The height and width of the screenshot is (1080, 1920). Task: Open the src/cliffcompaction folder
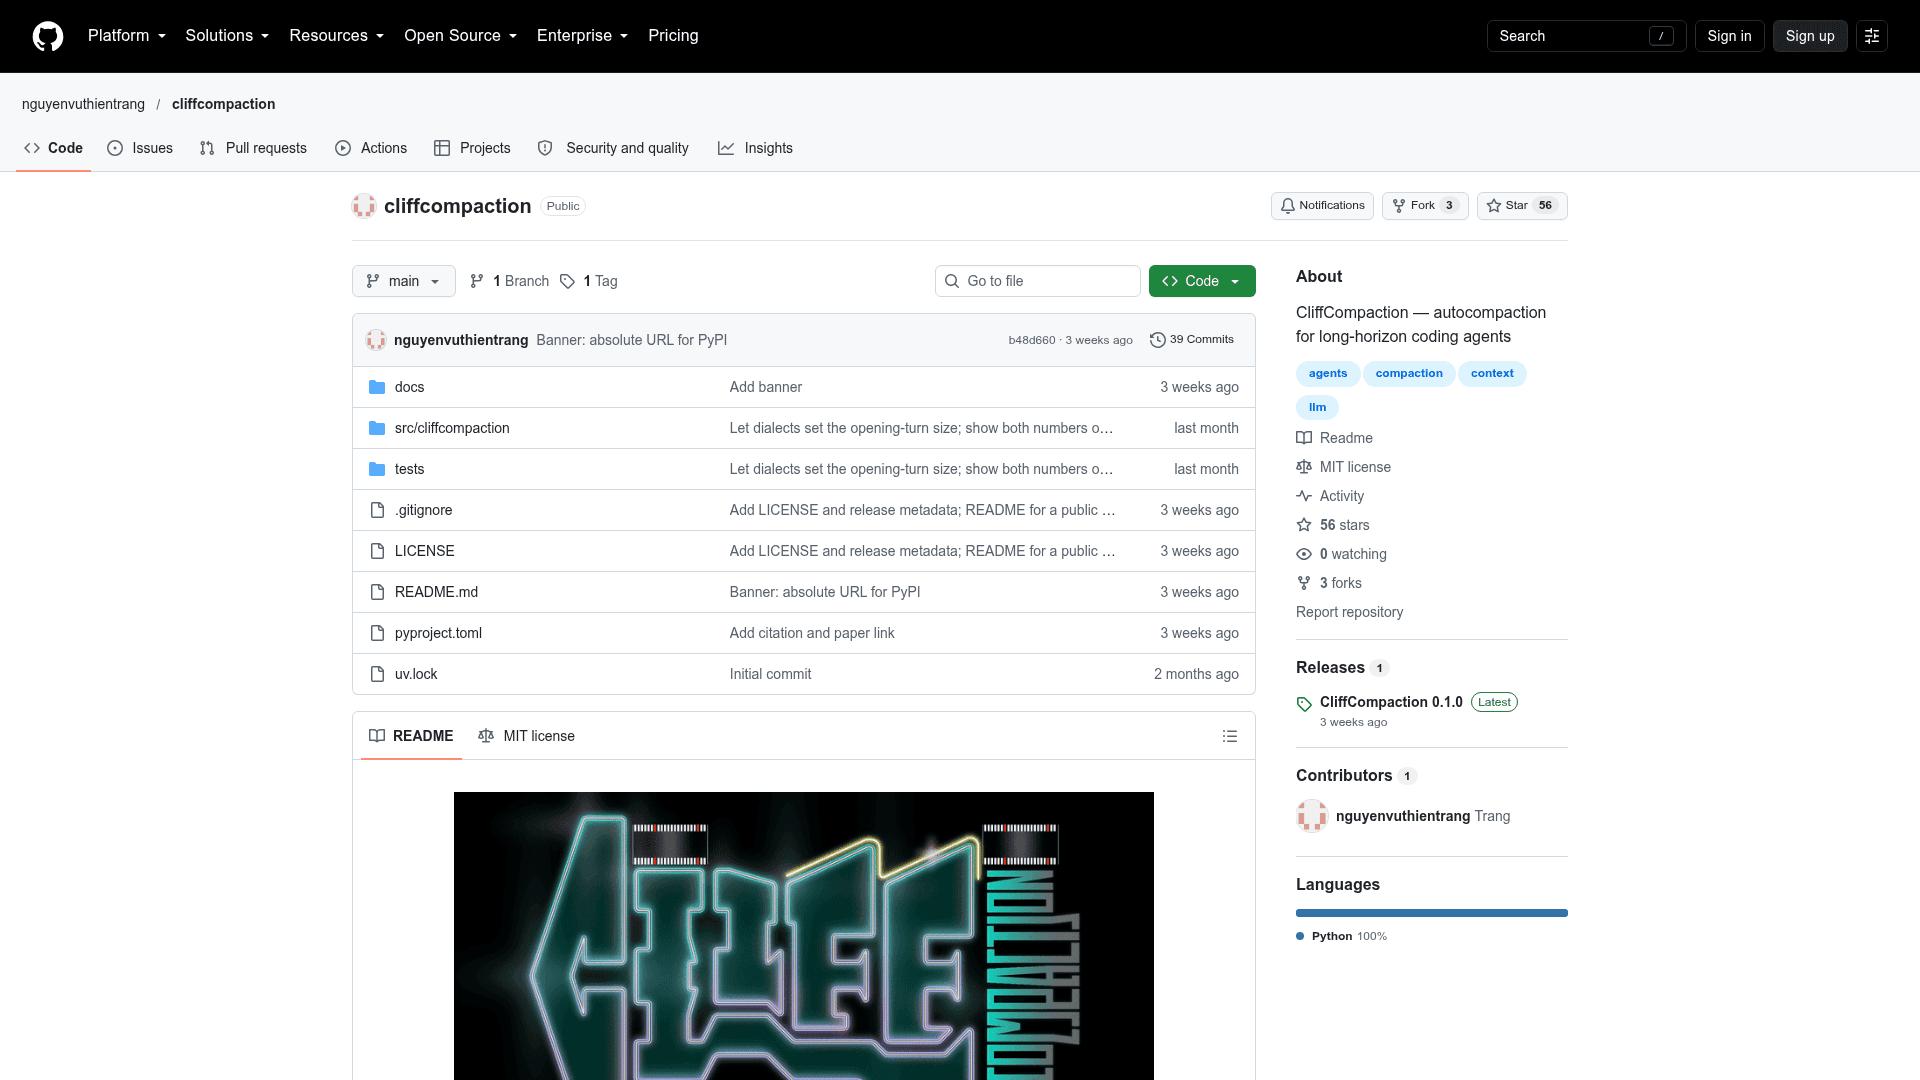click(x=452, y=428)
